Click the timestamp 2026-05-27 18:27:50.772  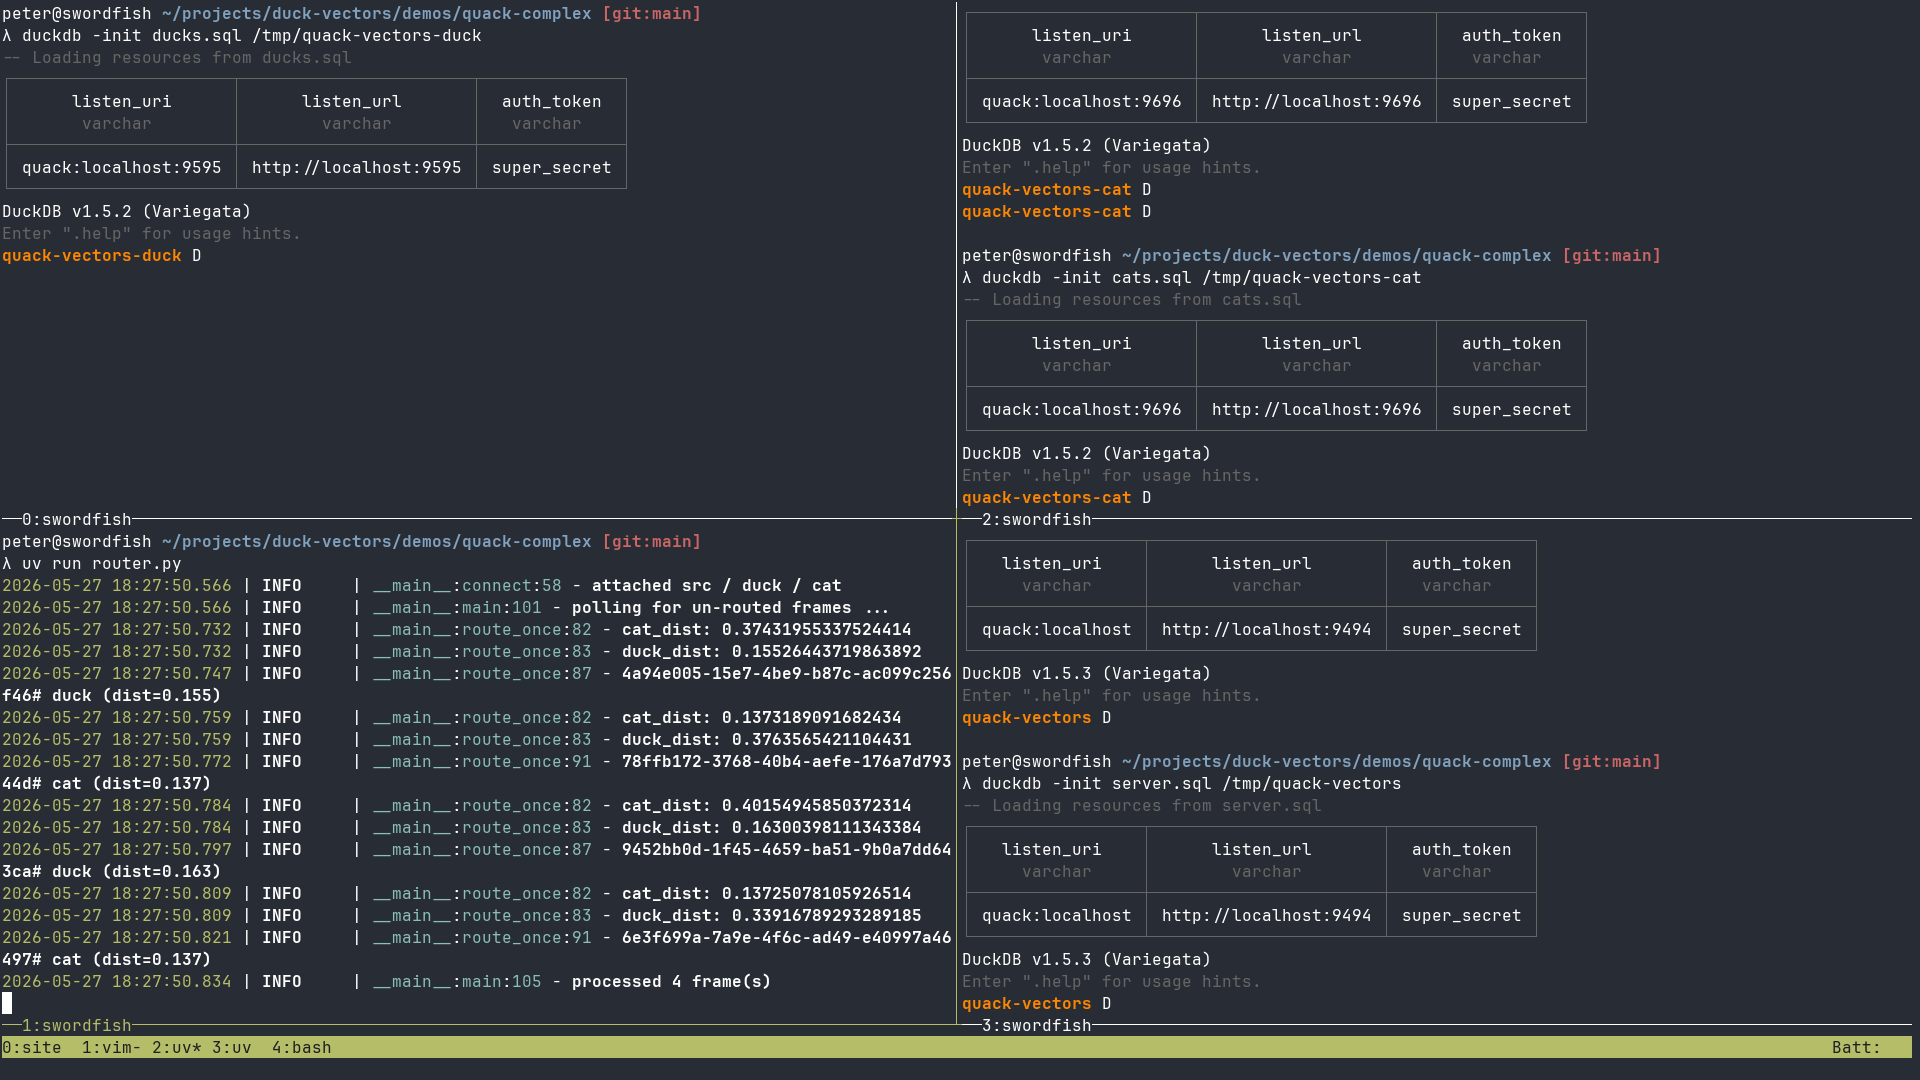pos(117,761)
